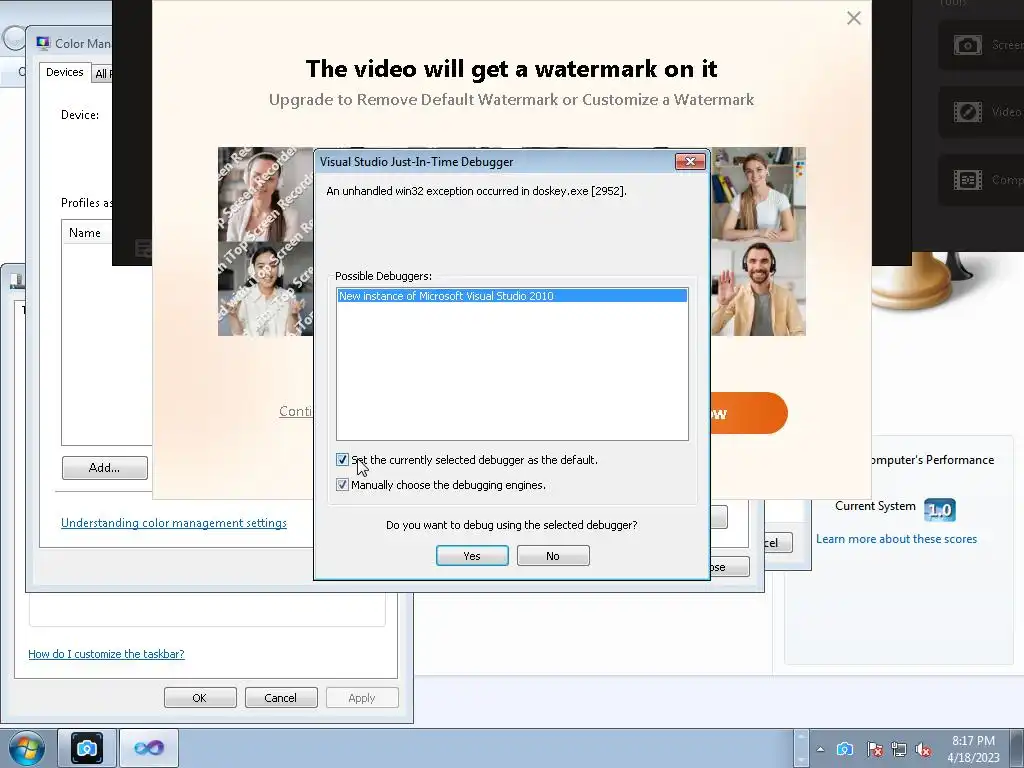Open Learn more about these scores link
The width and height of the screenshot is (1024, 768).
click(x=896, y=539)
